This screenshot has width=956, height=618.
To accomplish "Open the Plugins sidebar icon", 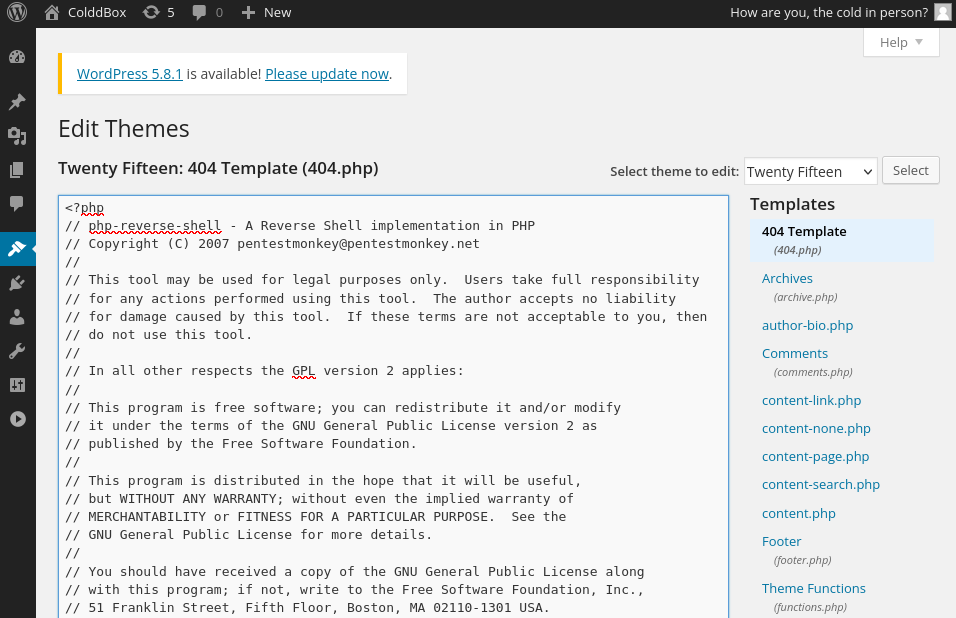I will (17, 283).
